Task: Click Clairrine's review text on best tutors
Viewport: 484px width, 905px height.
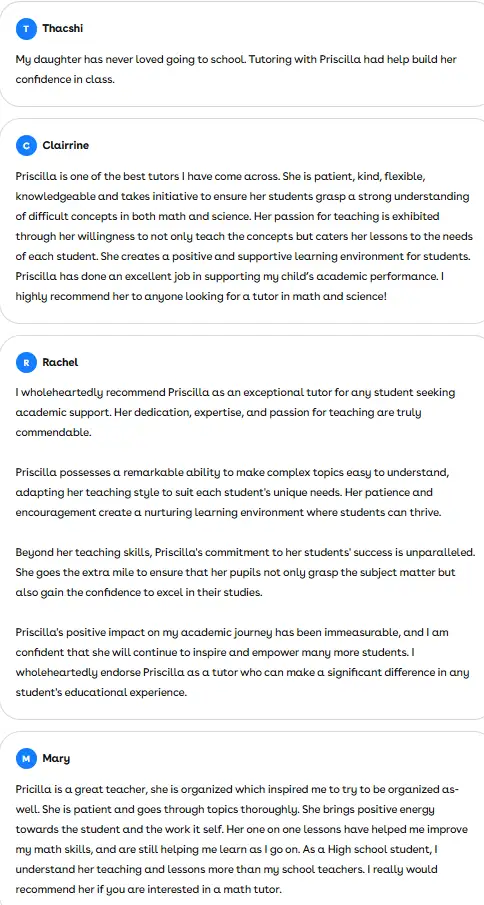Action: click(245, 236)
